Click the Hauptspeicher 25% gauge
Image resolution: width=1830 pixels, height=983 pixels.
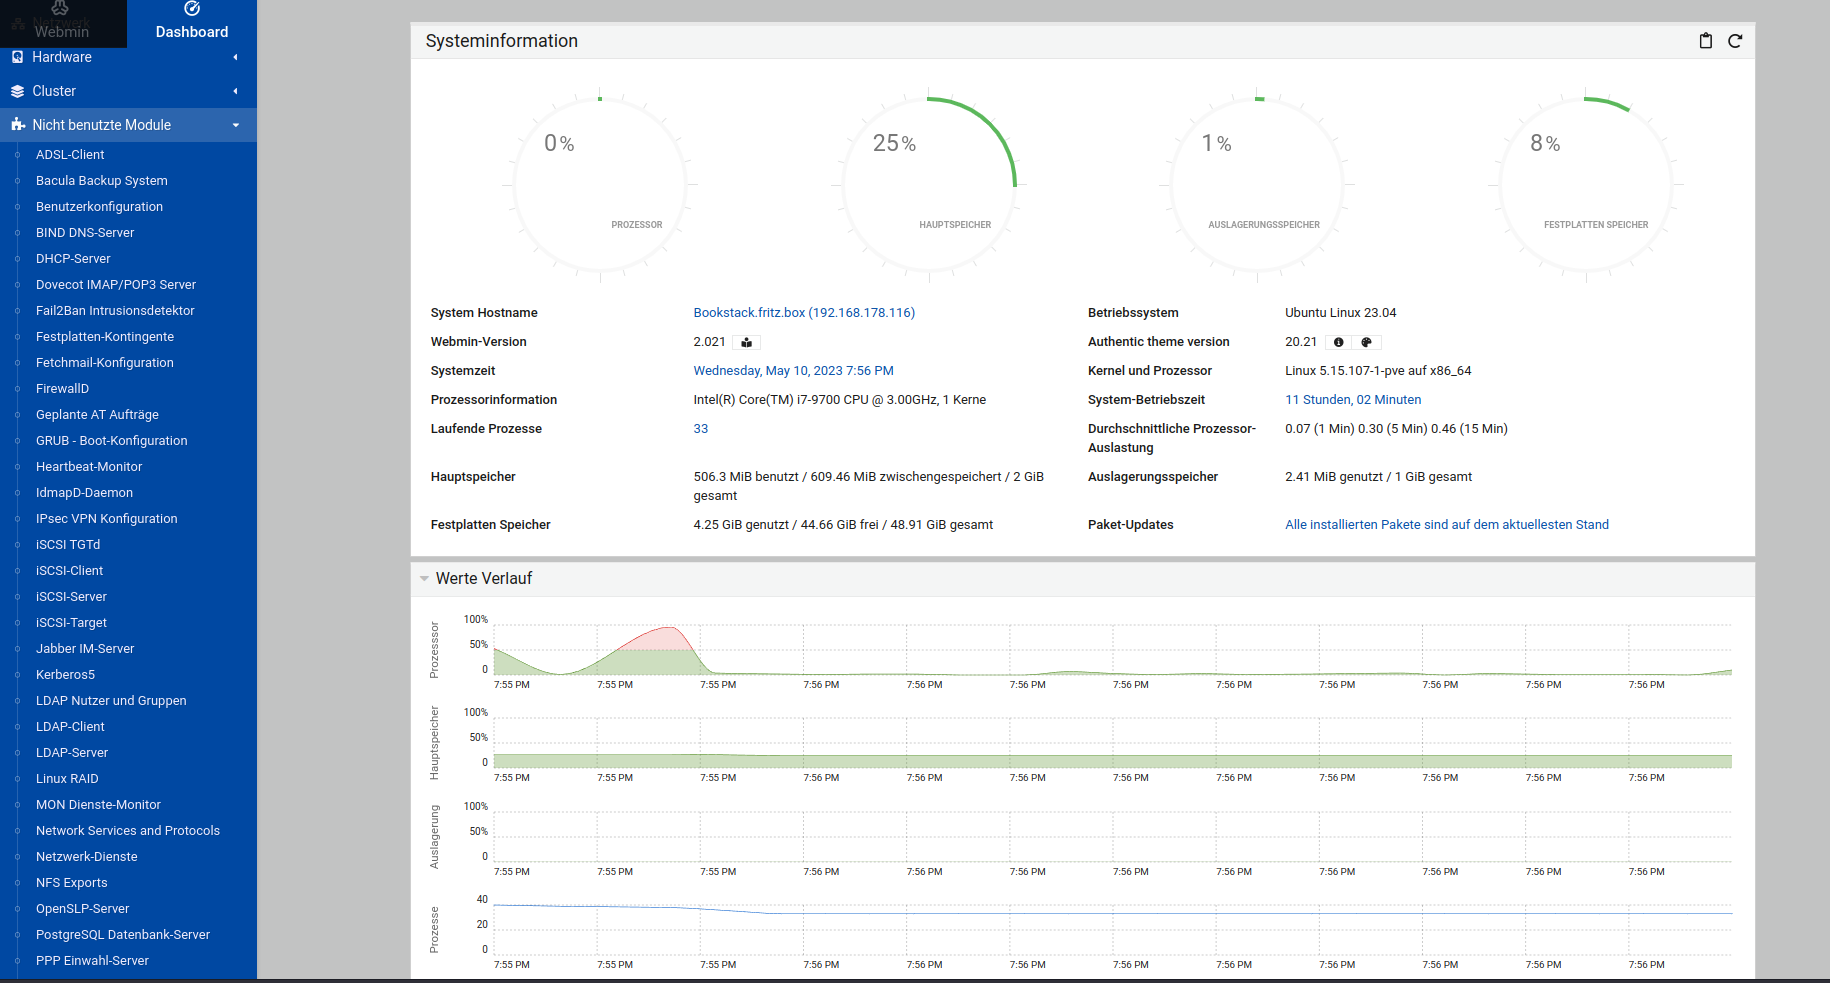pos(928,185)
